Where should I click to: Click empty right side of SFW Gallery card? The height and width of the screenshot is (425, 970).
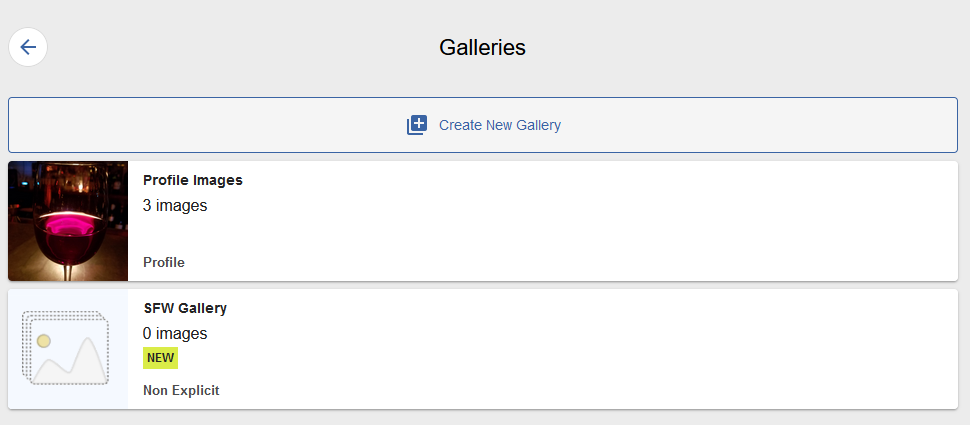(x=700, y=349)
